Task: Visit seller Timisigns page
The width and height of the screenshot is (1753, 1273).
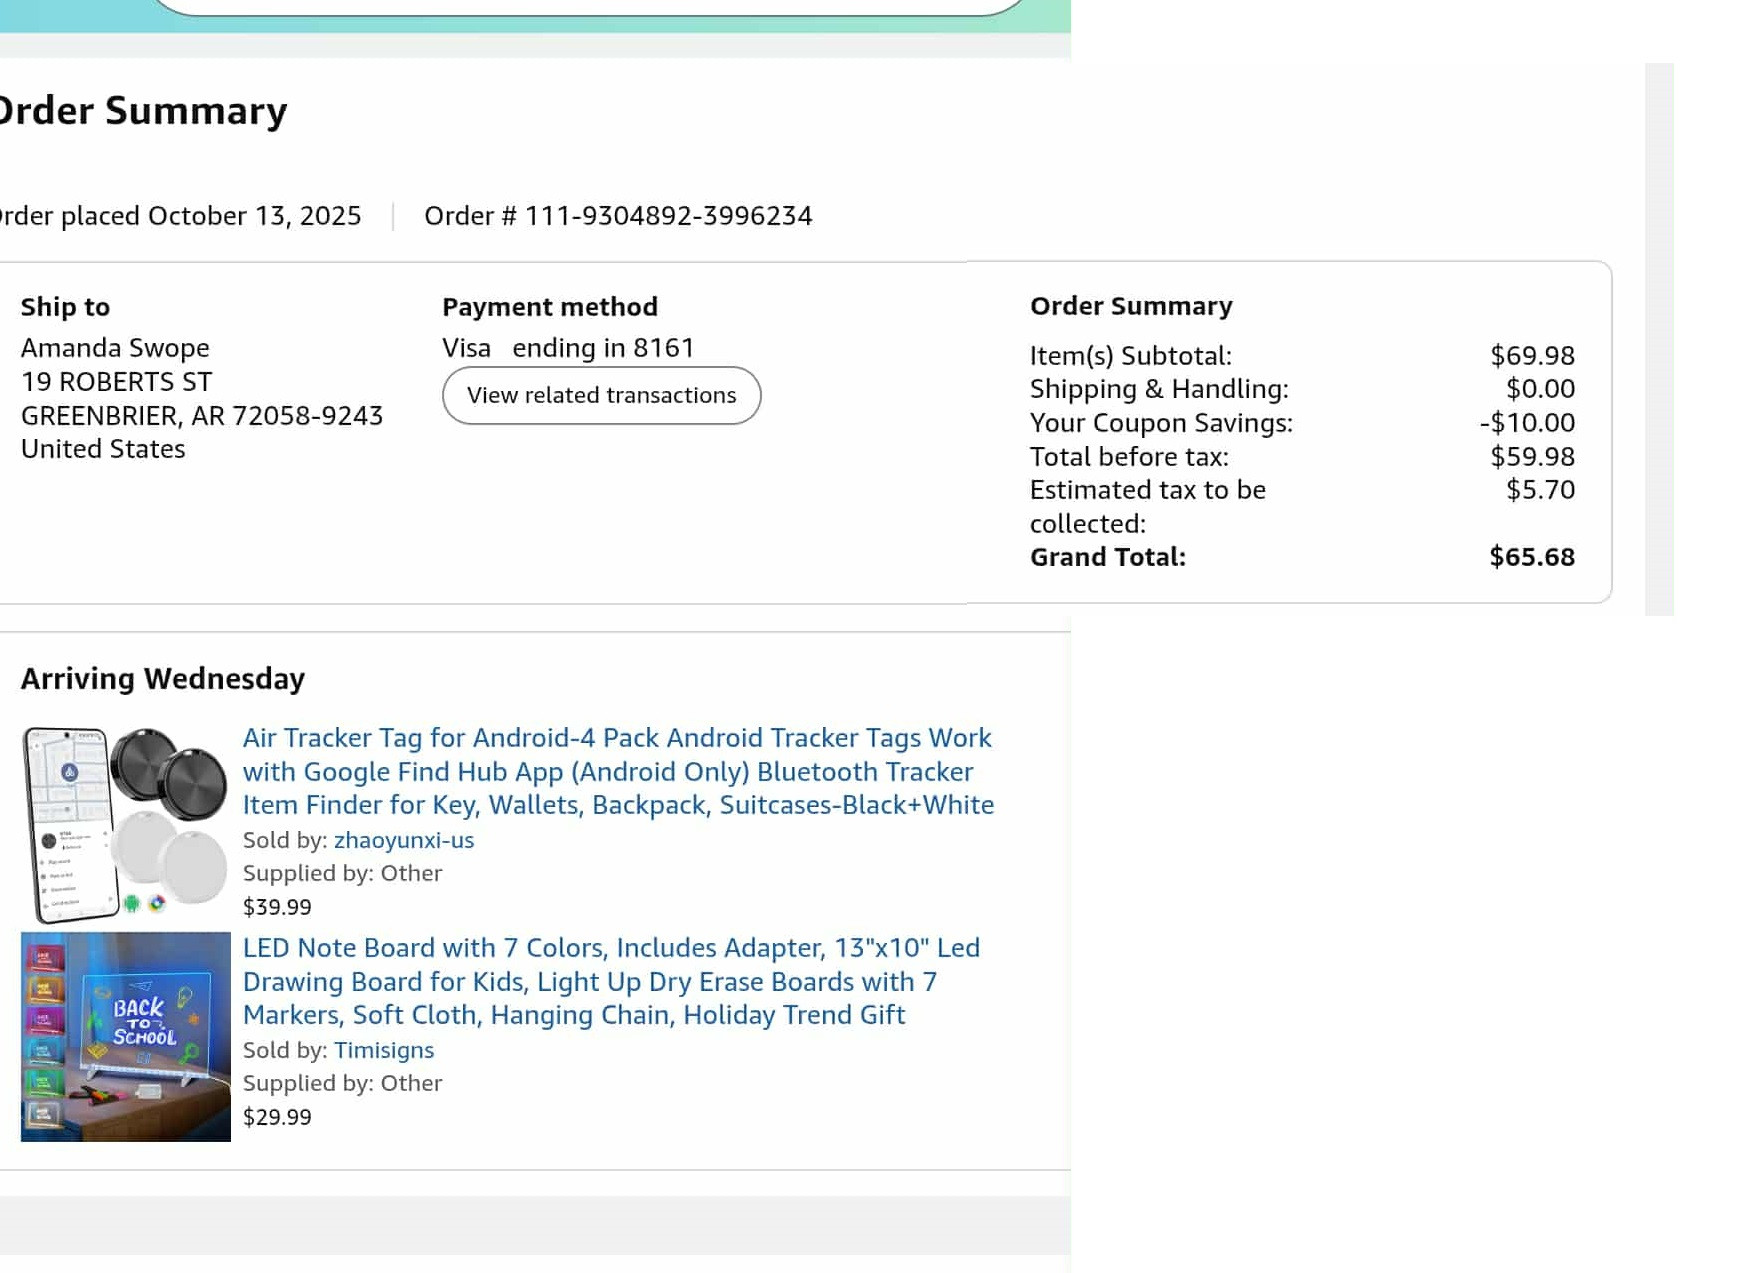Action: click(384, 1050)
